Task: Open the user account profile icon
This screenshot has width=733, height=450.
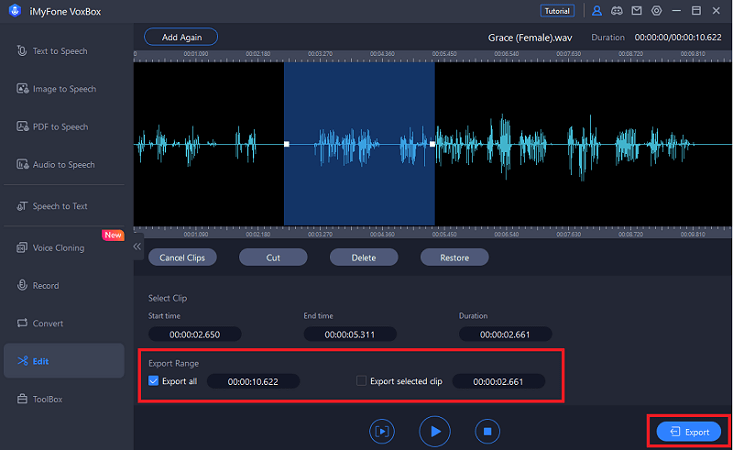Action: click(x=597, y=11)
